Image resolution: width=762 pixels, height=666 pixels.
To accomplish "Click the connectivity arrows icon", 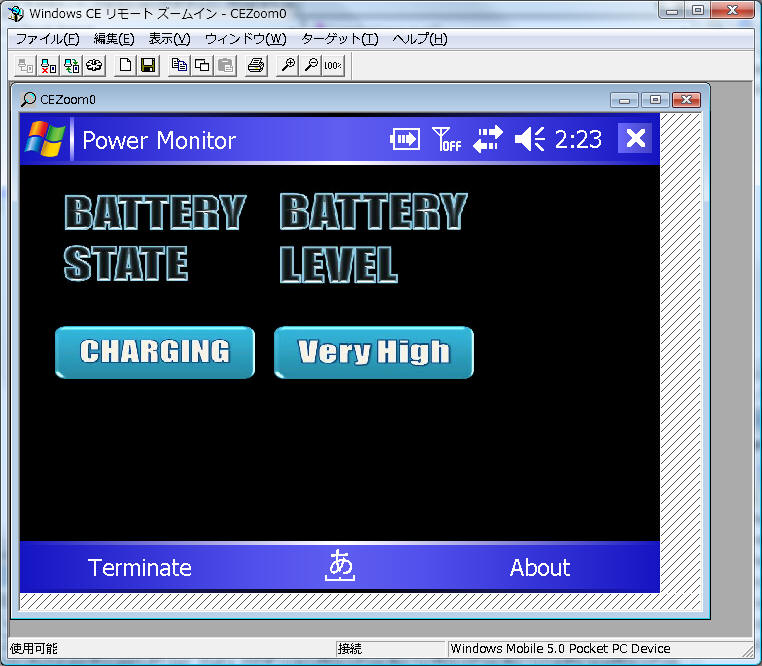I will pyautogui.click(x=488, y=140).
